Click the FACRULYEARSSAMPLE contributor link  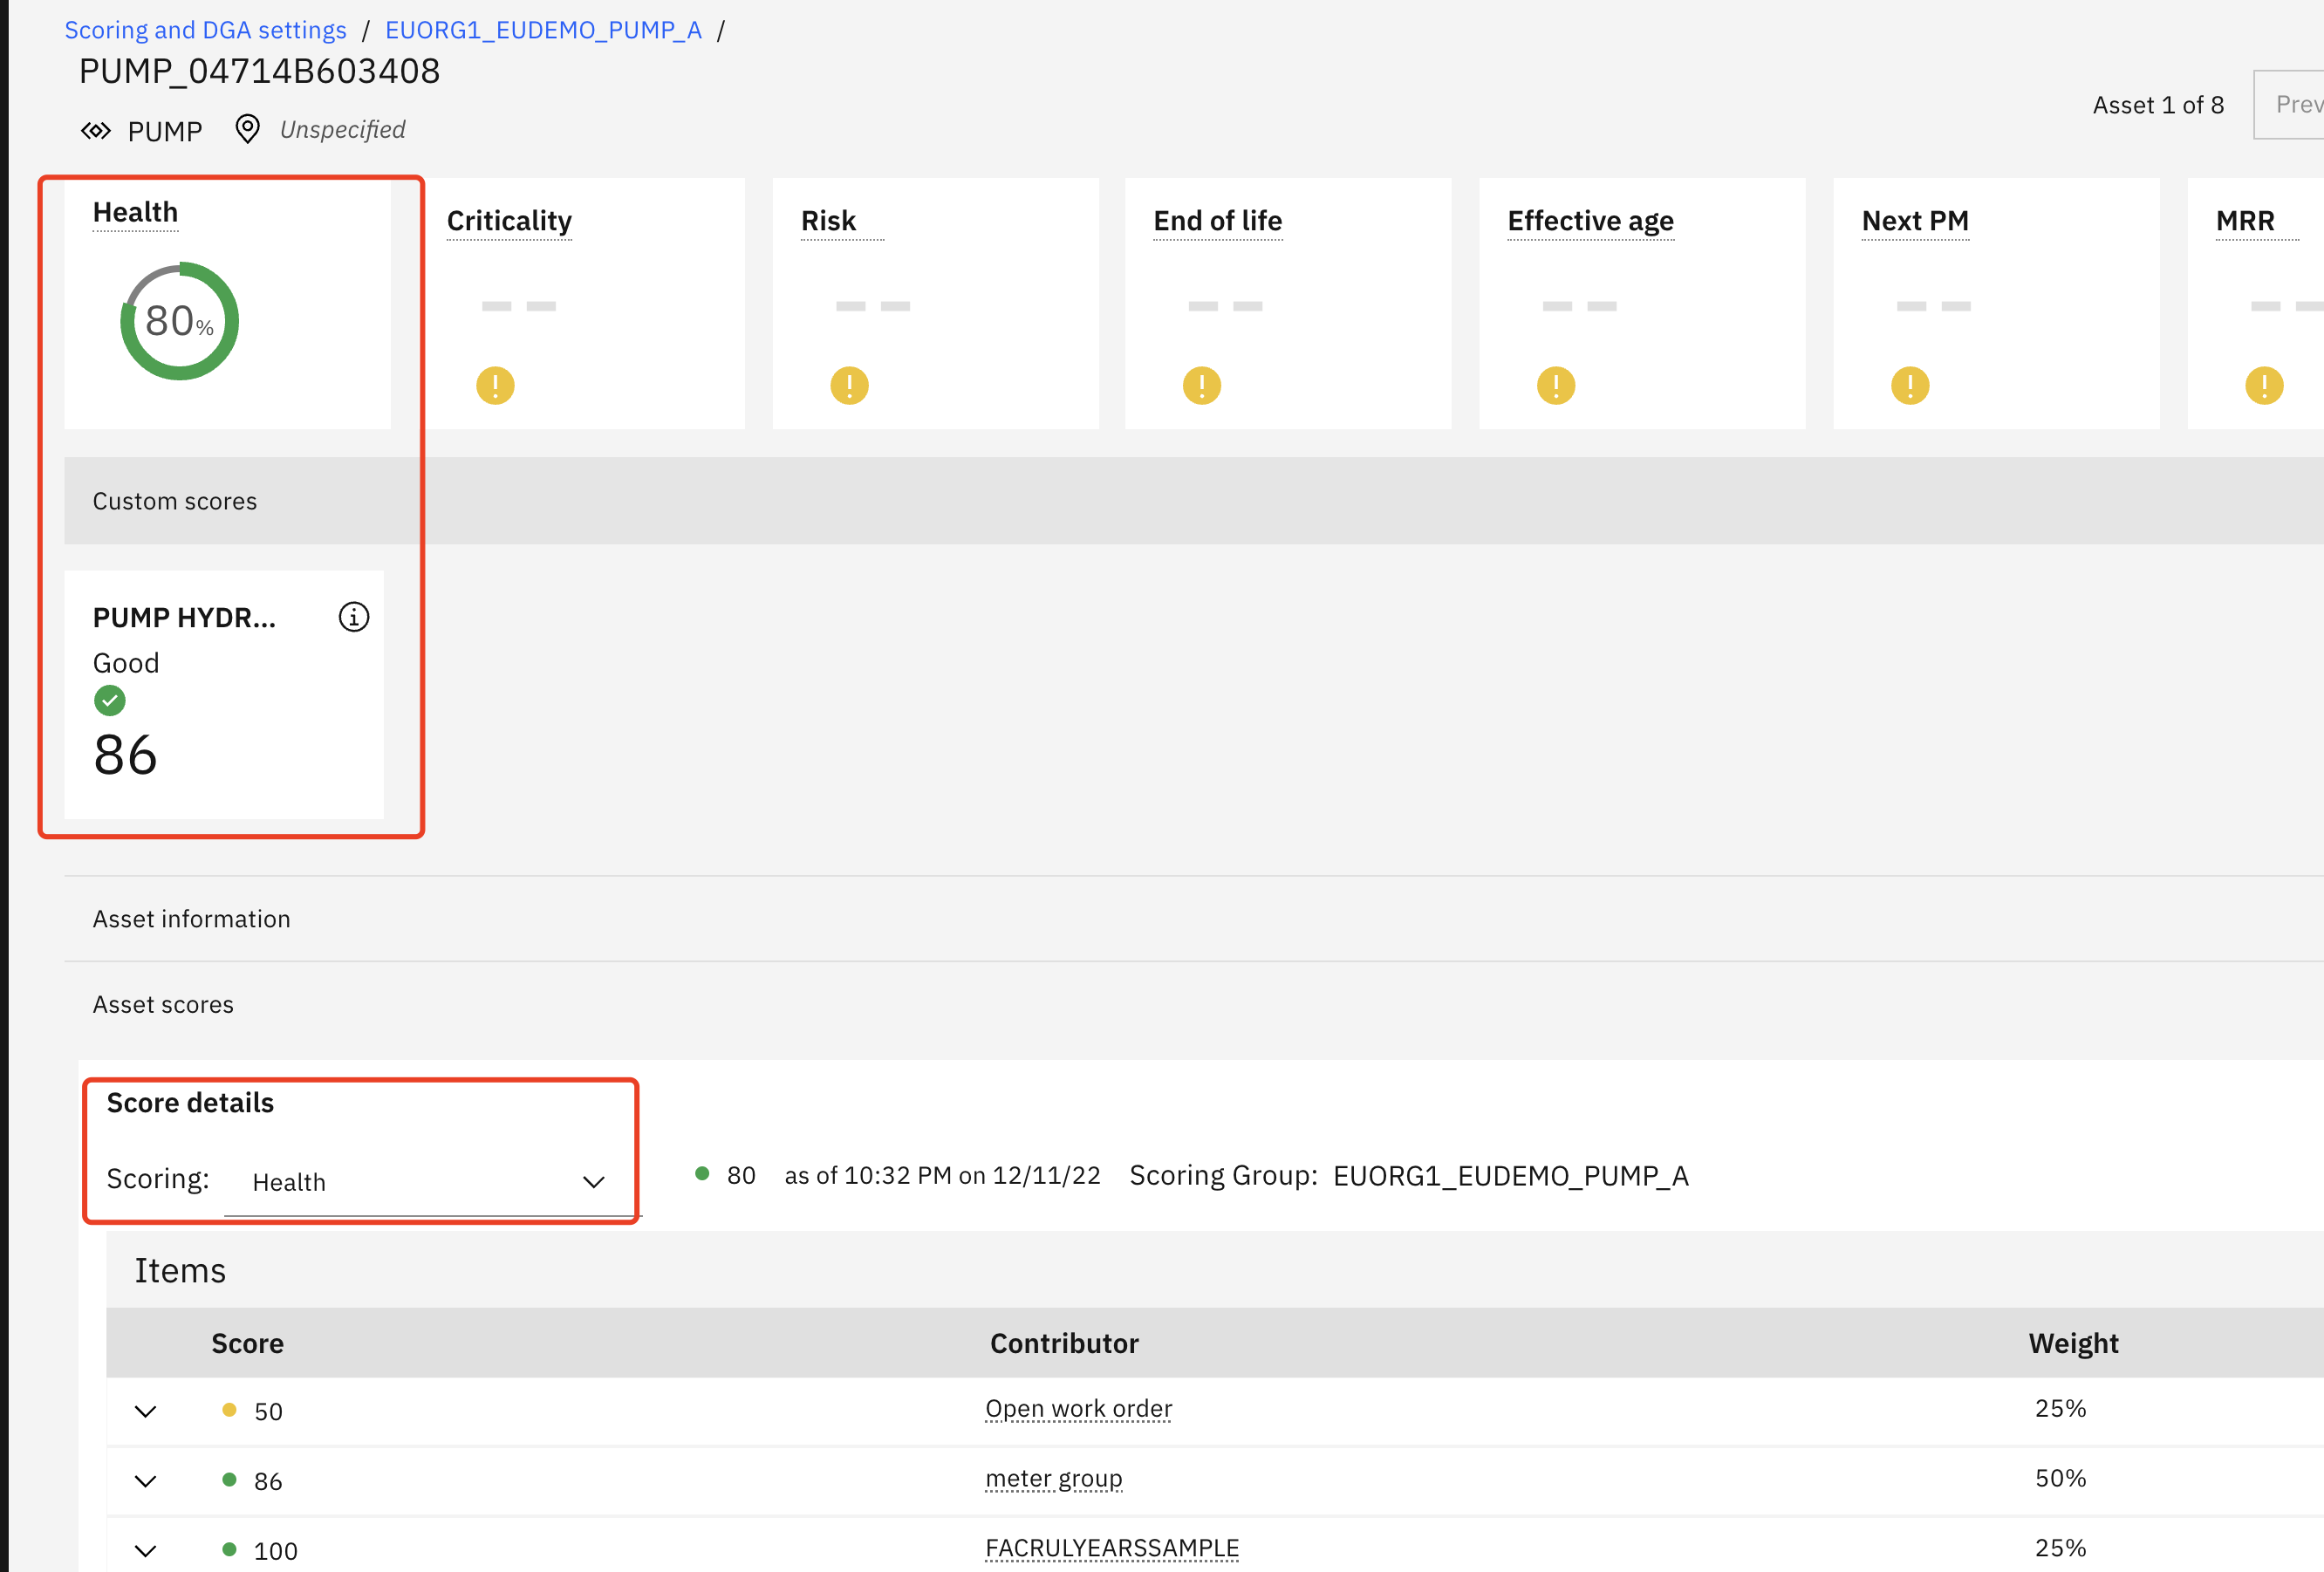(x=1112, y=1548)
